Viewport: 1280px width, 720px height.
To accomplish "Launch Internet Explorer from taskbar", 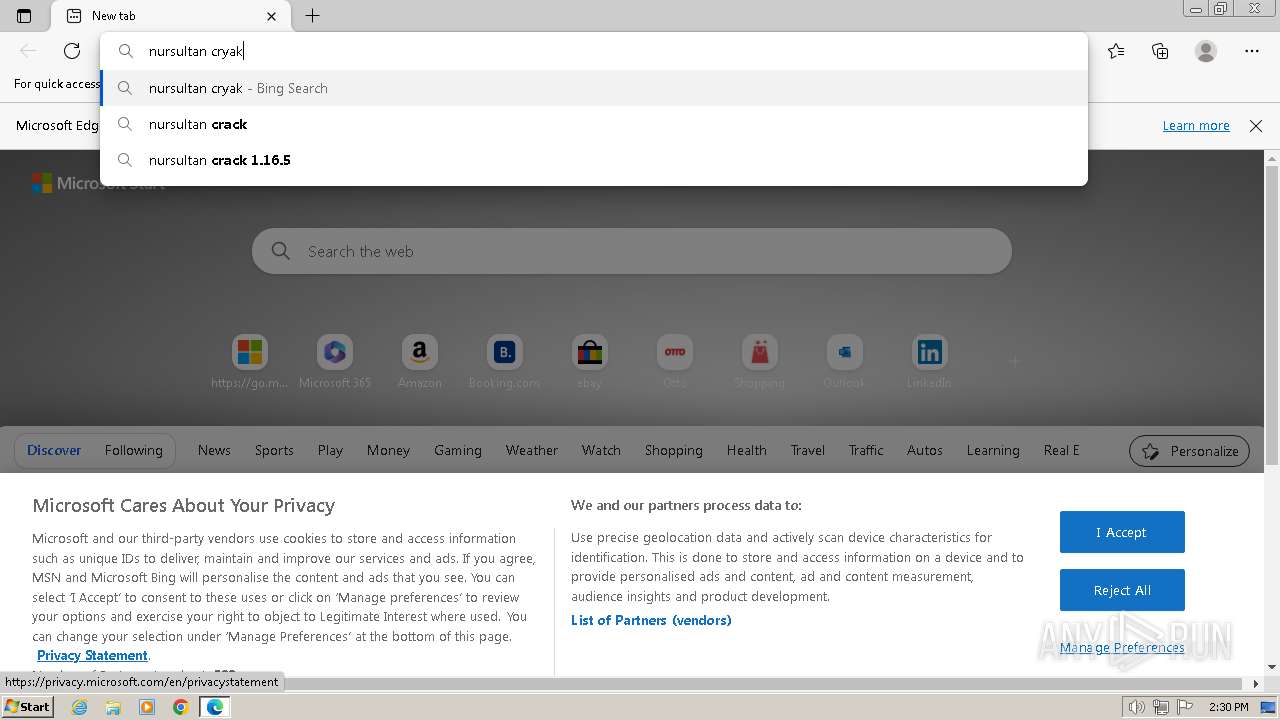I will pos(79,707).
